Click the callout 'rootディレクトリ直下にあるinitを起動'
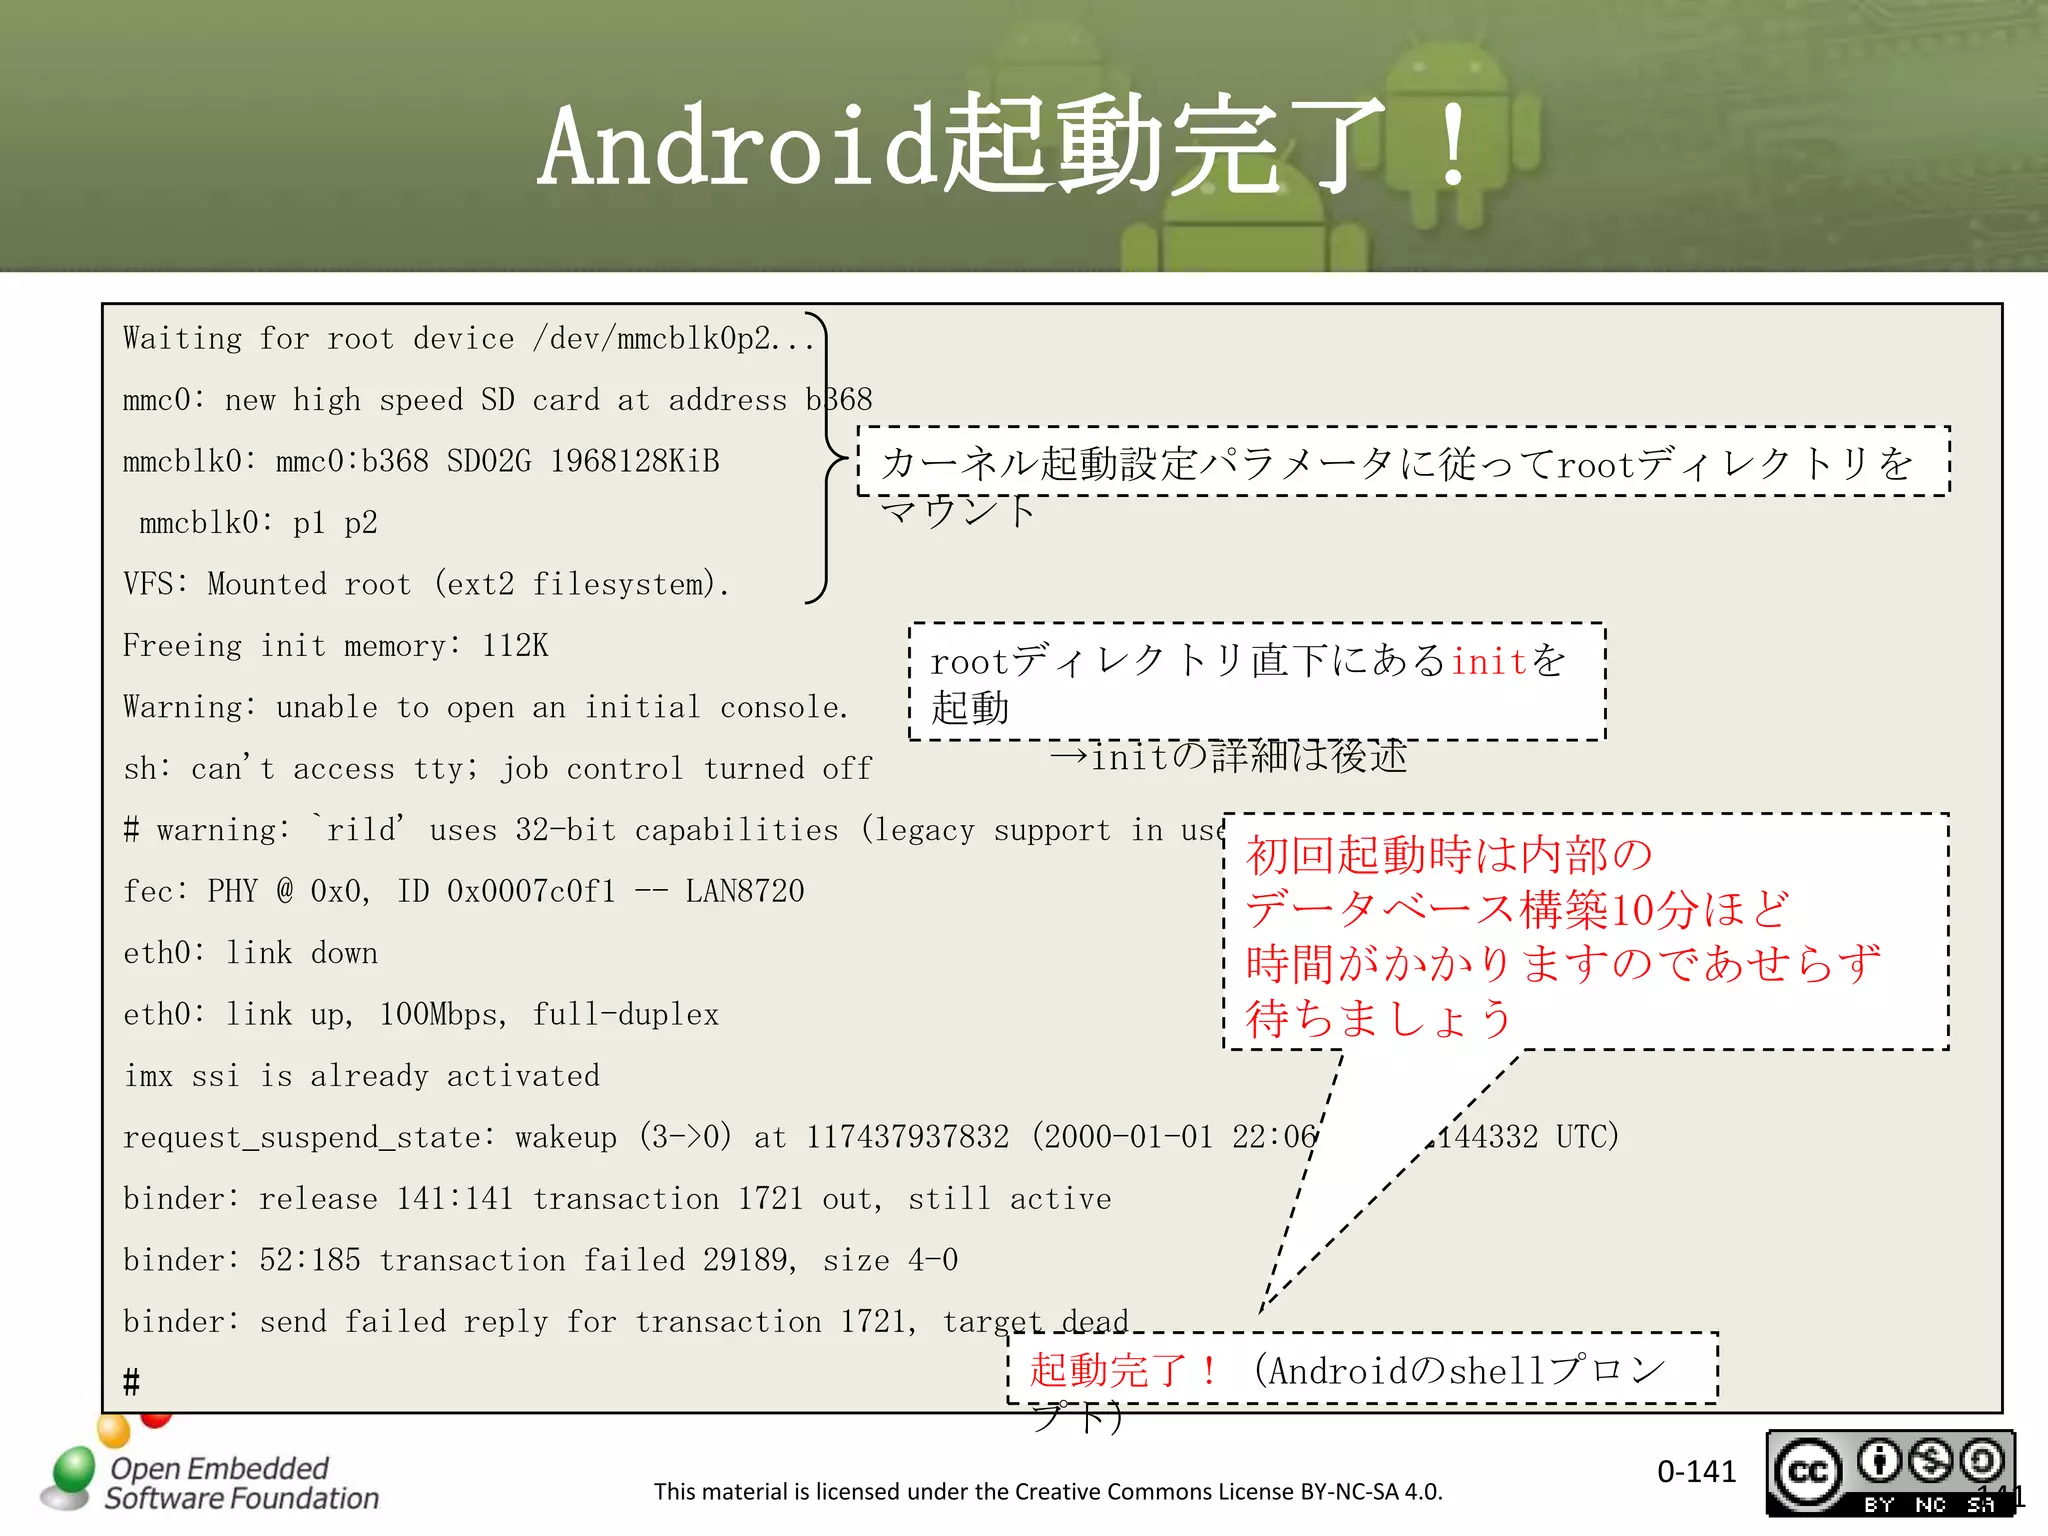 [1257, 682]
